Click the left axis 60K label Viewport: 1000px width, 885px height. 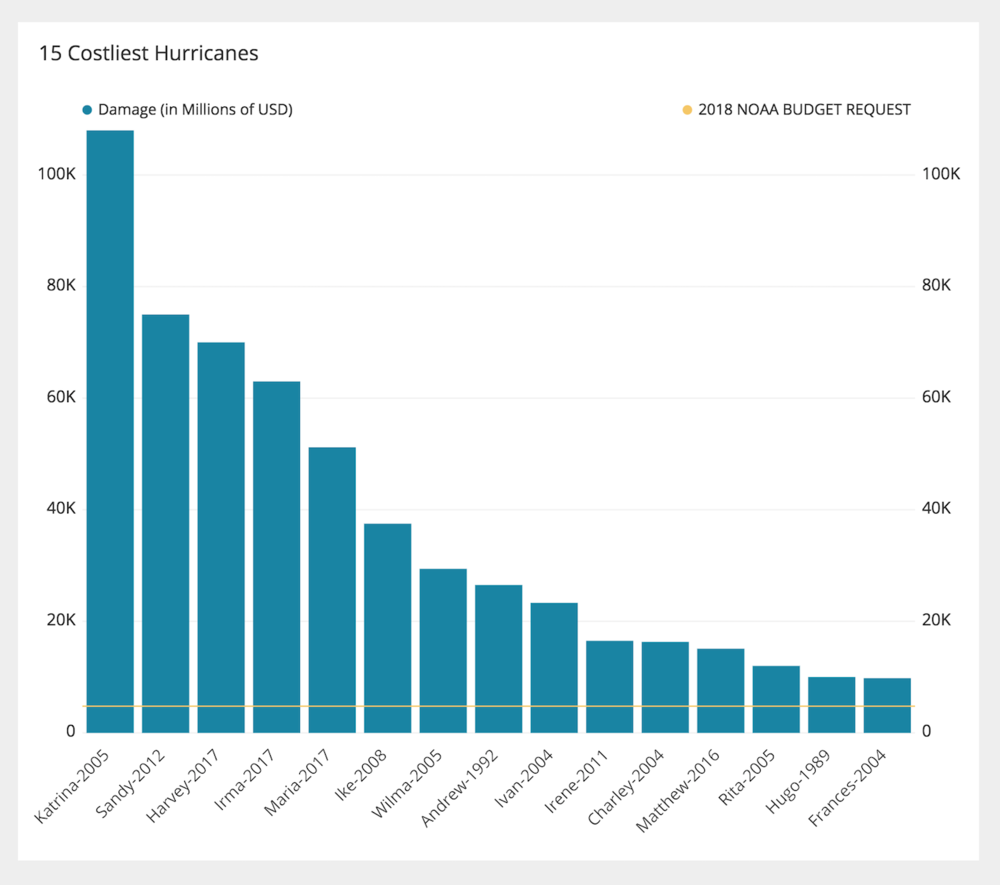(61, 397)
